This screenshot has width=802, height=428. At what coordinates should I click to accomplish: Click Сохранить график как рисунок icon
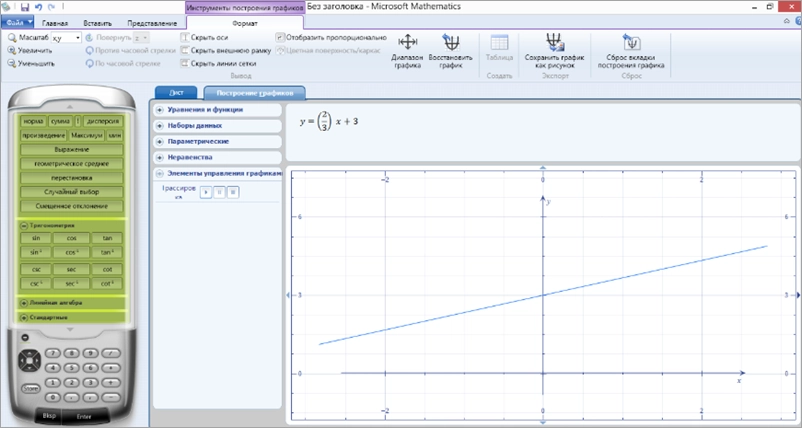click(x=554, y=42)
